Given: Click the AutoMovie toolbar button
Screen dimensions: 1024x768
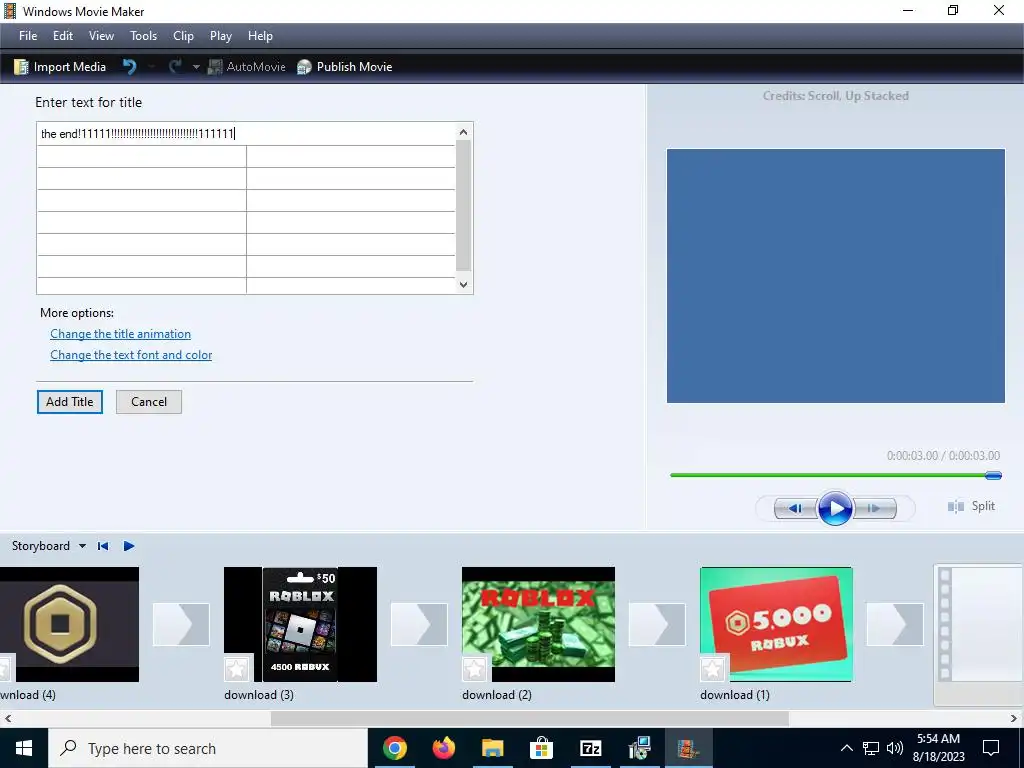Looking at the screenshot, I should point(247,67).
